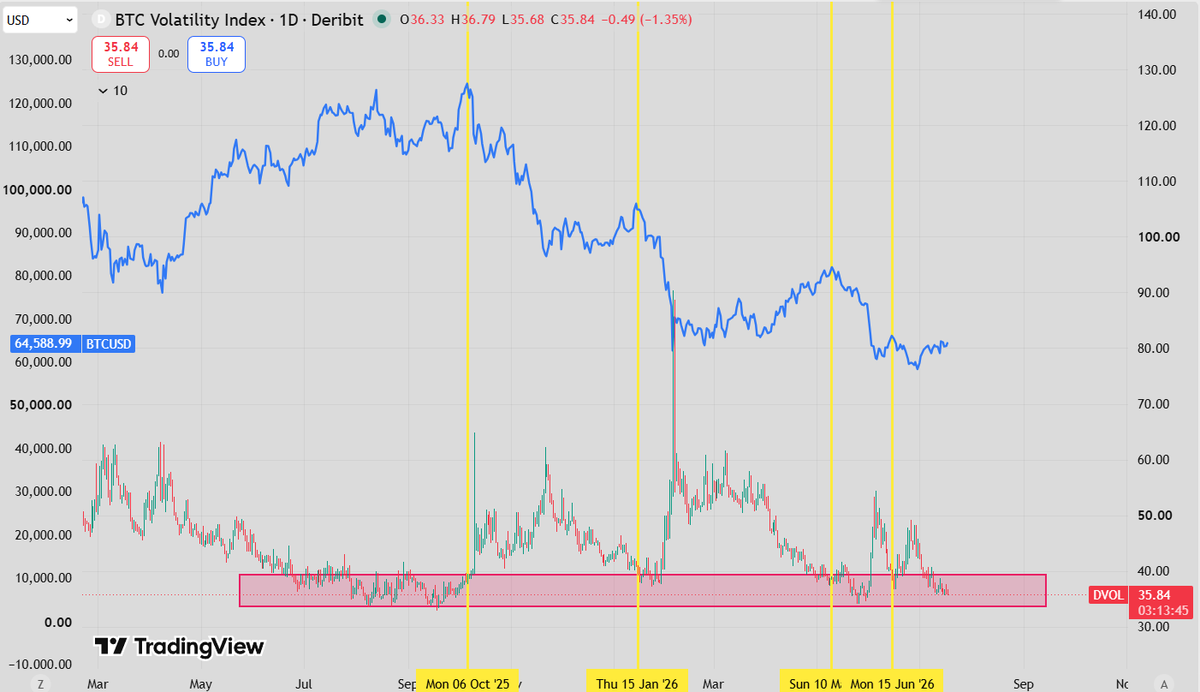Click the 140.00 label on the right axis
The height and width of the screenshot is (692, 1200).
click(x=1155, y=14)
